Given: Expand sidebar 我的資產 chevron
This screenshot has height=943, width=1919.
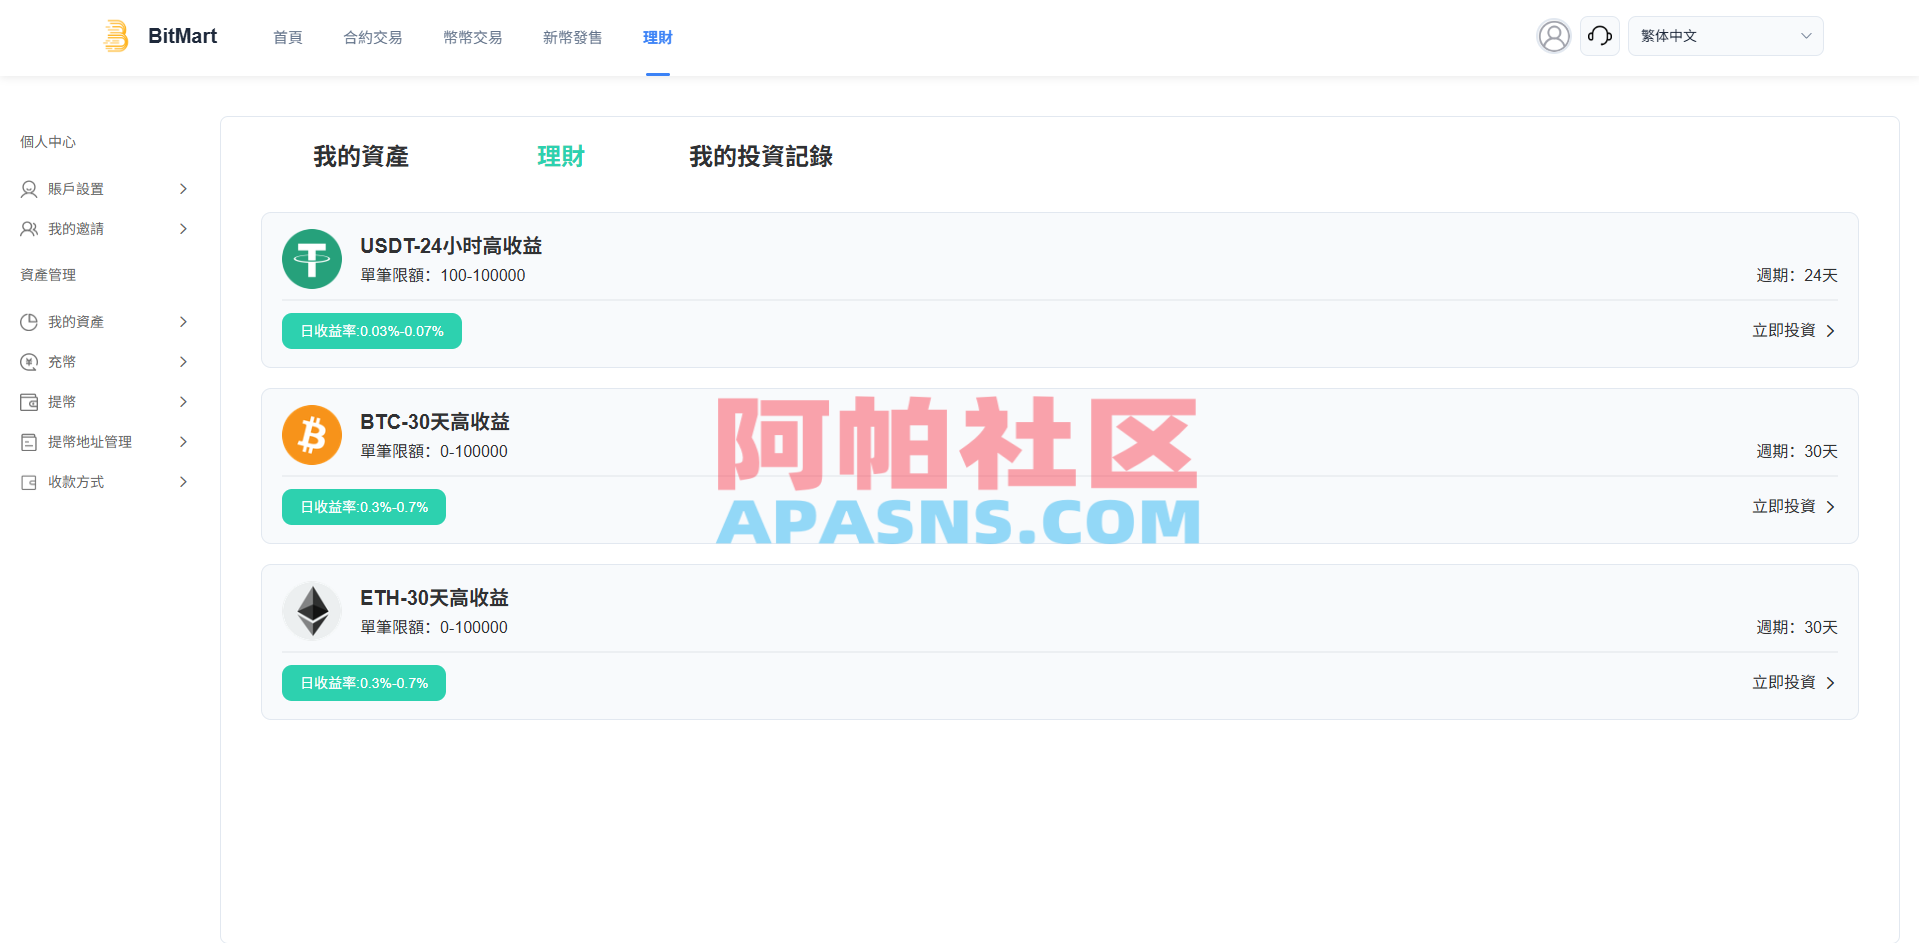Looking at the screenshot, I should coord(183,322).
